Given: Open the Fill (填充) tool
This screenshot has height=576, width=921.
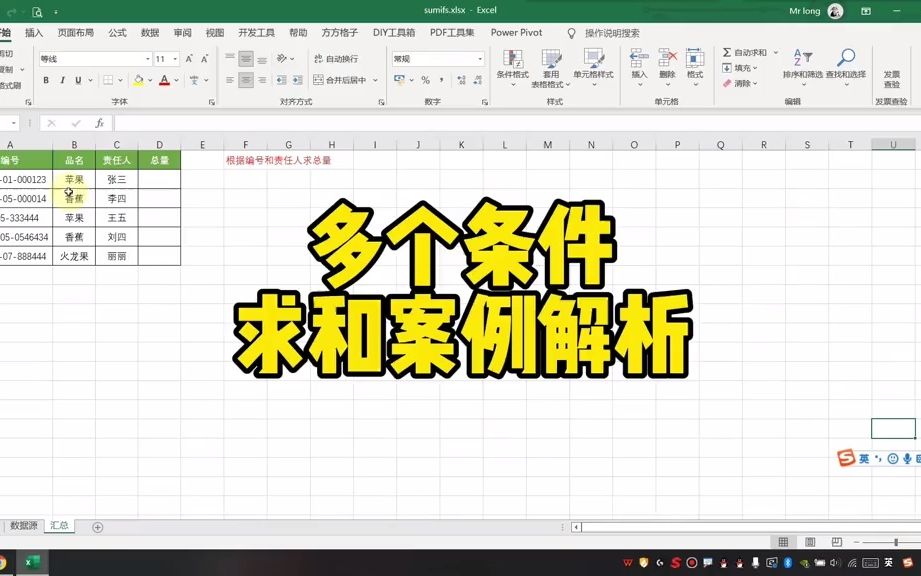Looking at the screenshot, I should (725, 66).
